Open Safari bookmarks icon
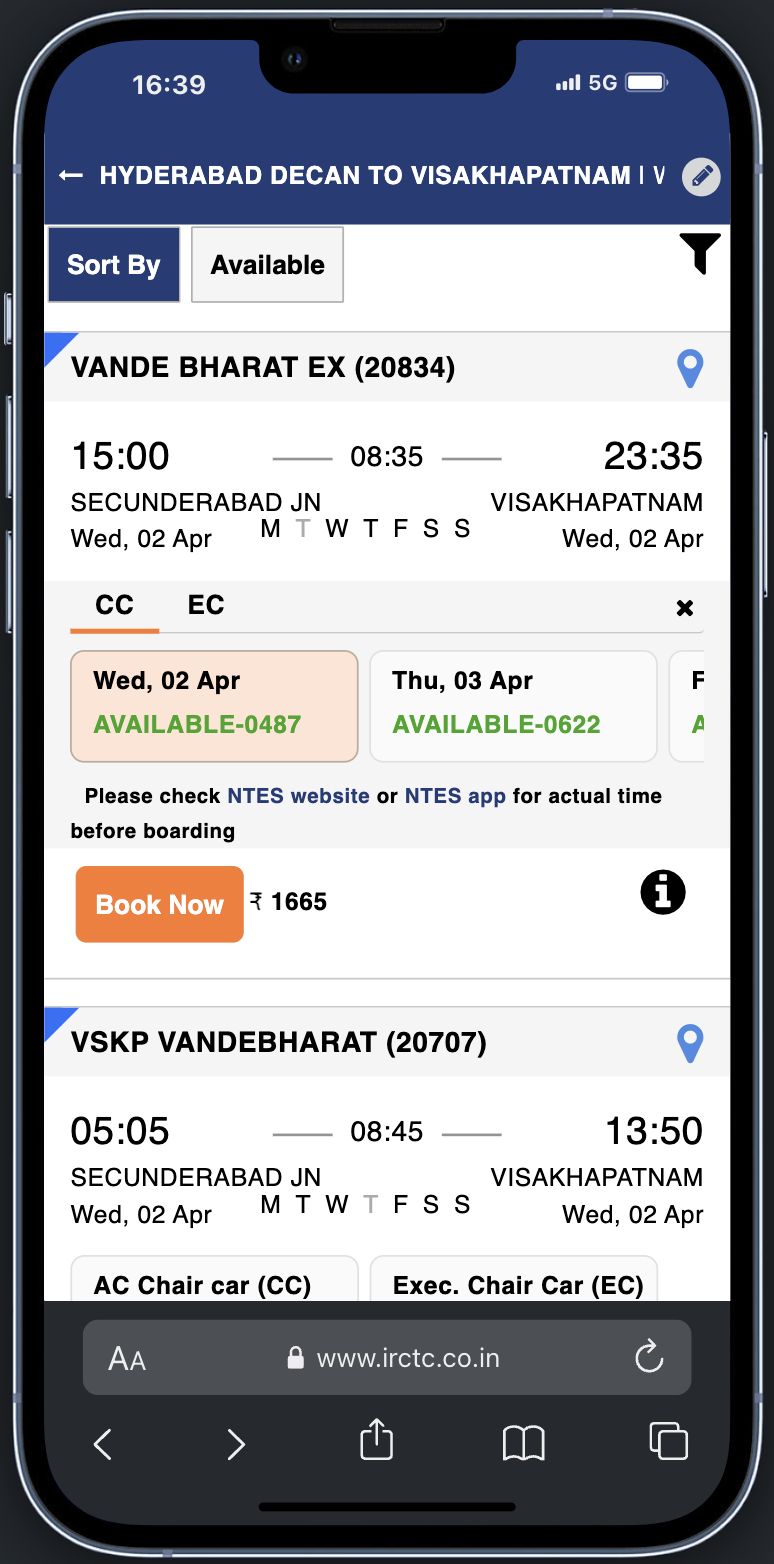The height and width of the screenshot is (1564, 774). (x=522, y=1443)
